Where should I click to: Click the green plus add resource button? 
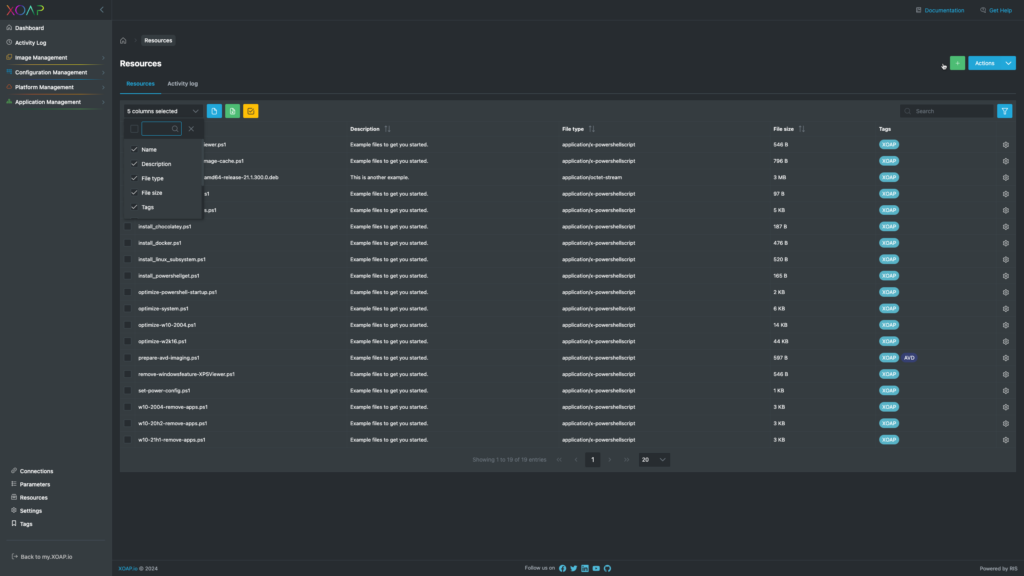[x=957, y=63]
